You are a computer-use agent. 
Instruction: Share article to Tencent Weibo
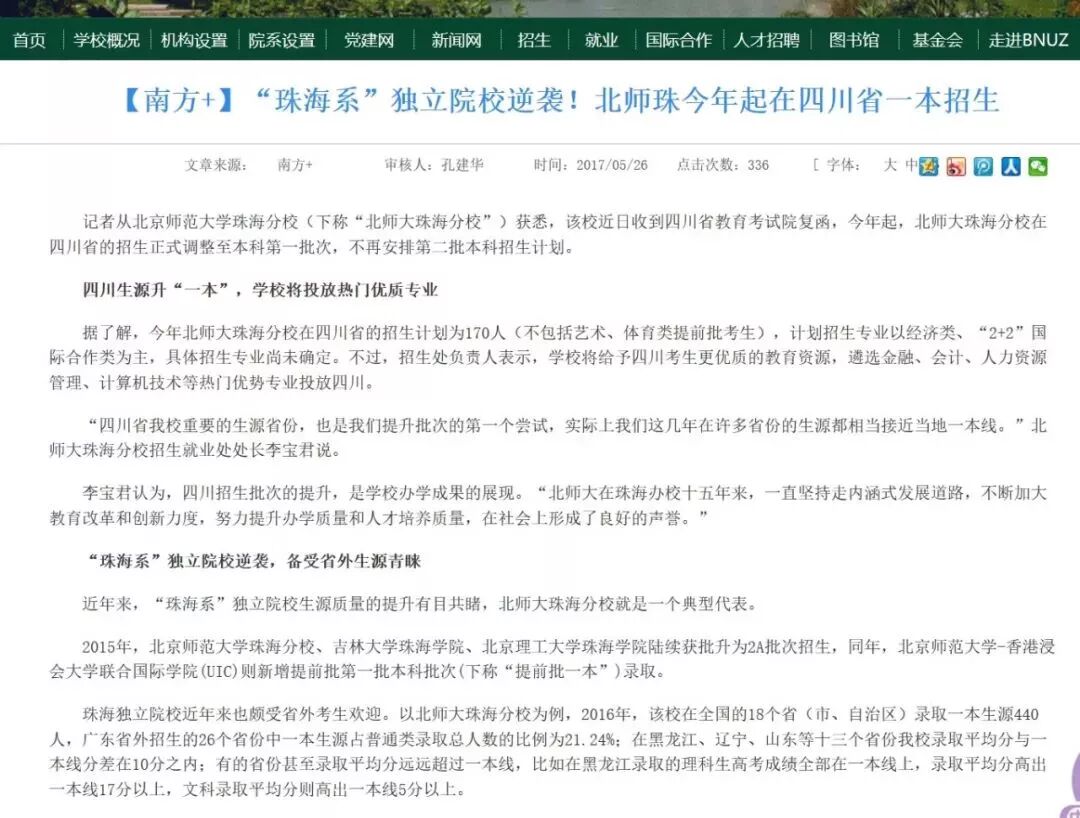coord(984,166)
